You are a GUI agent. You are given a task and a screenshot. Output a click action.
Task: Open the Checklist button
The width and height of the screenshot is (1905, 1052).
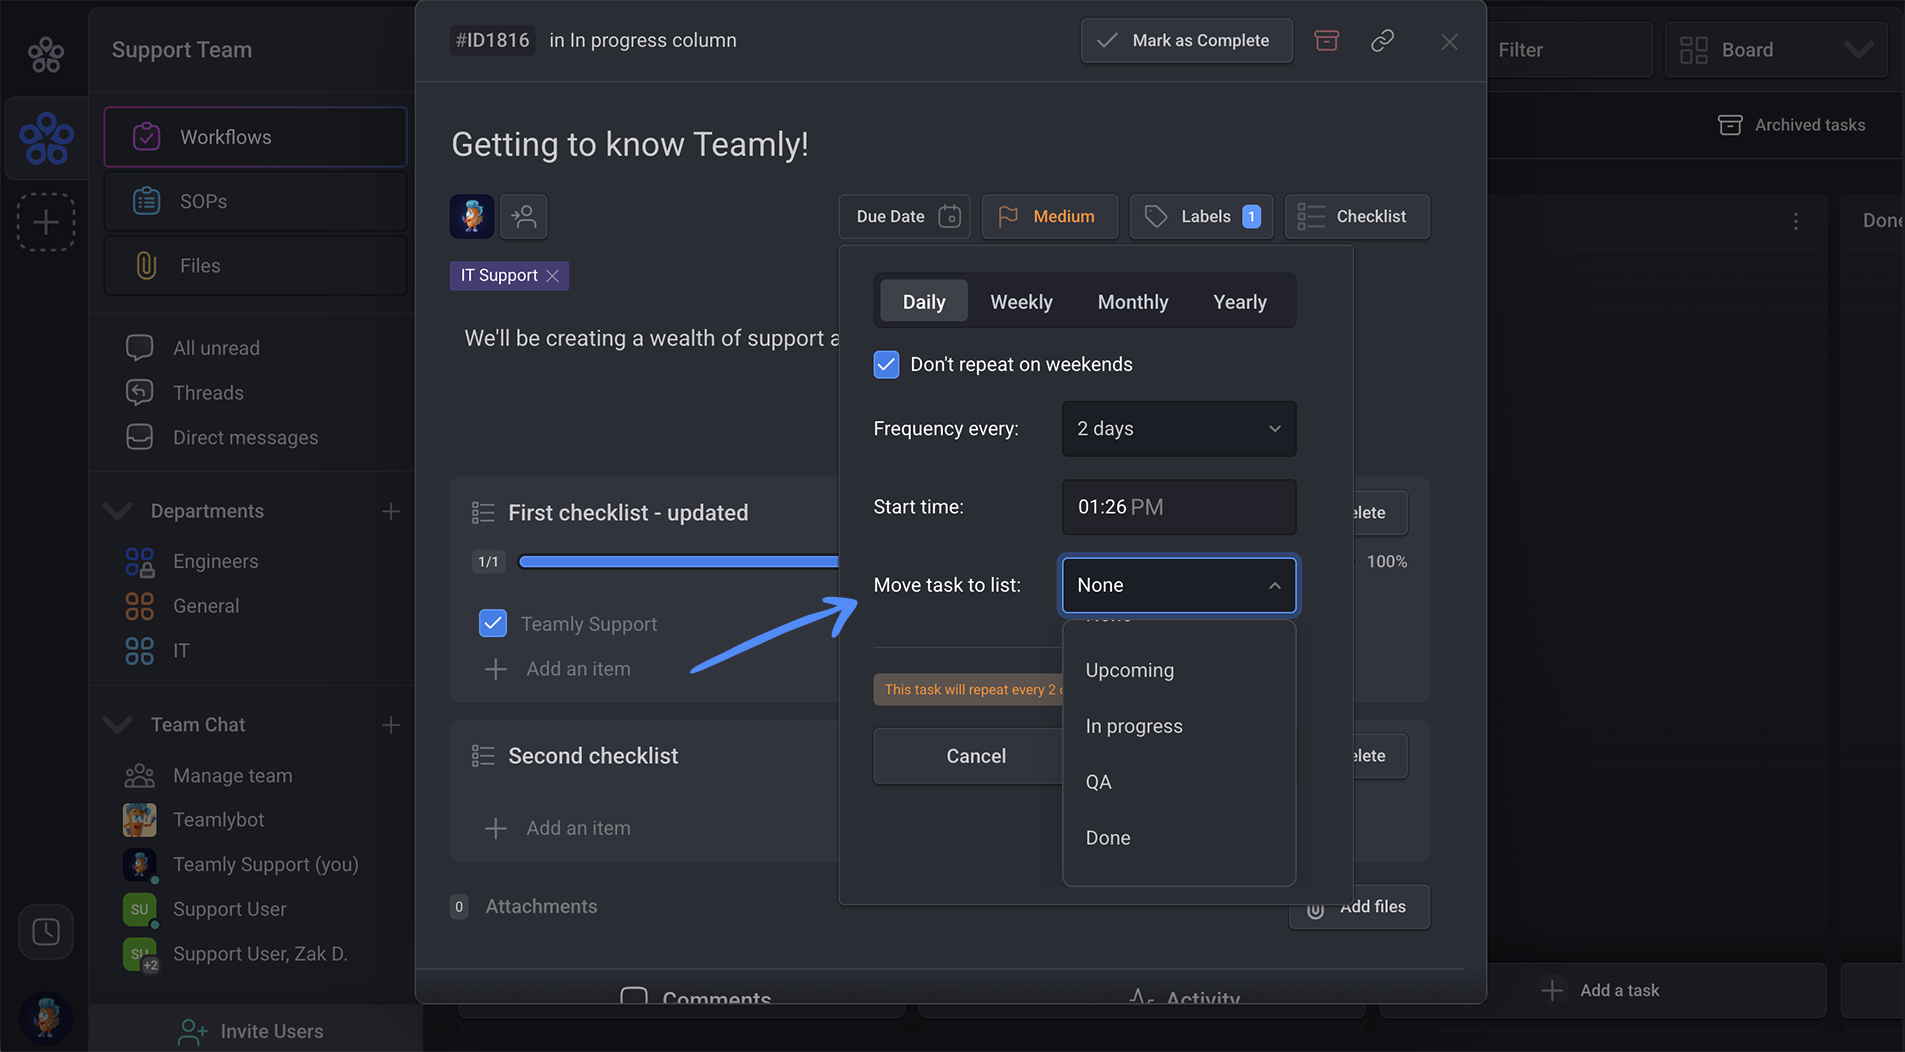click(x=1357, y=216)
